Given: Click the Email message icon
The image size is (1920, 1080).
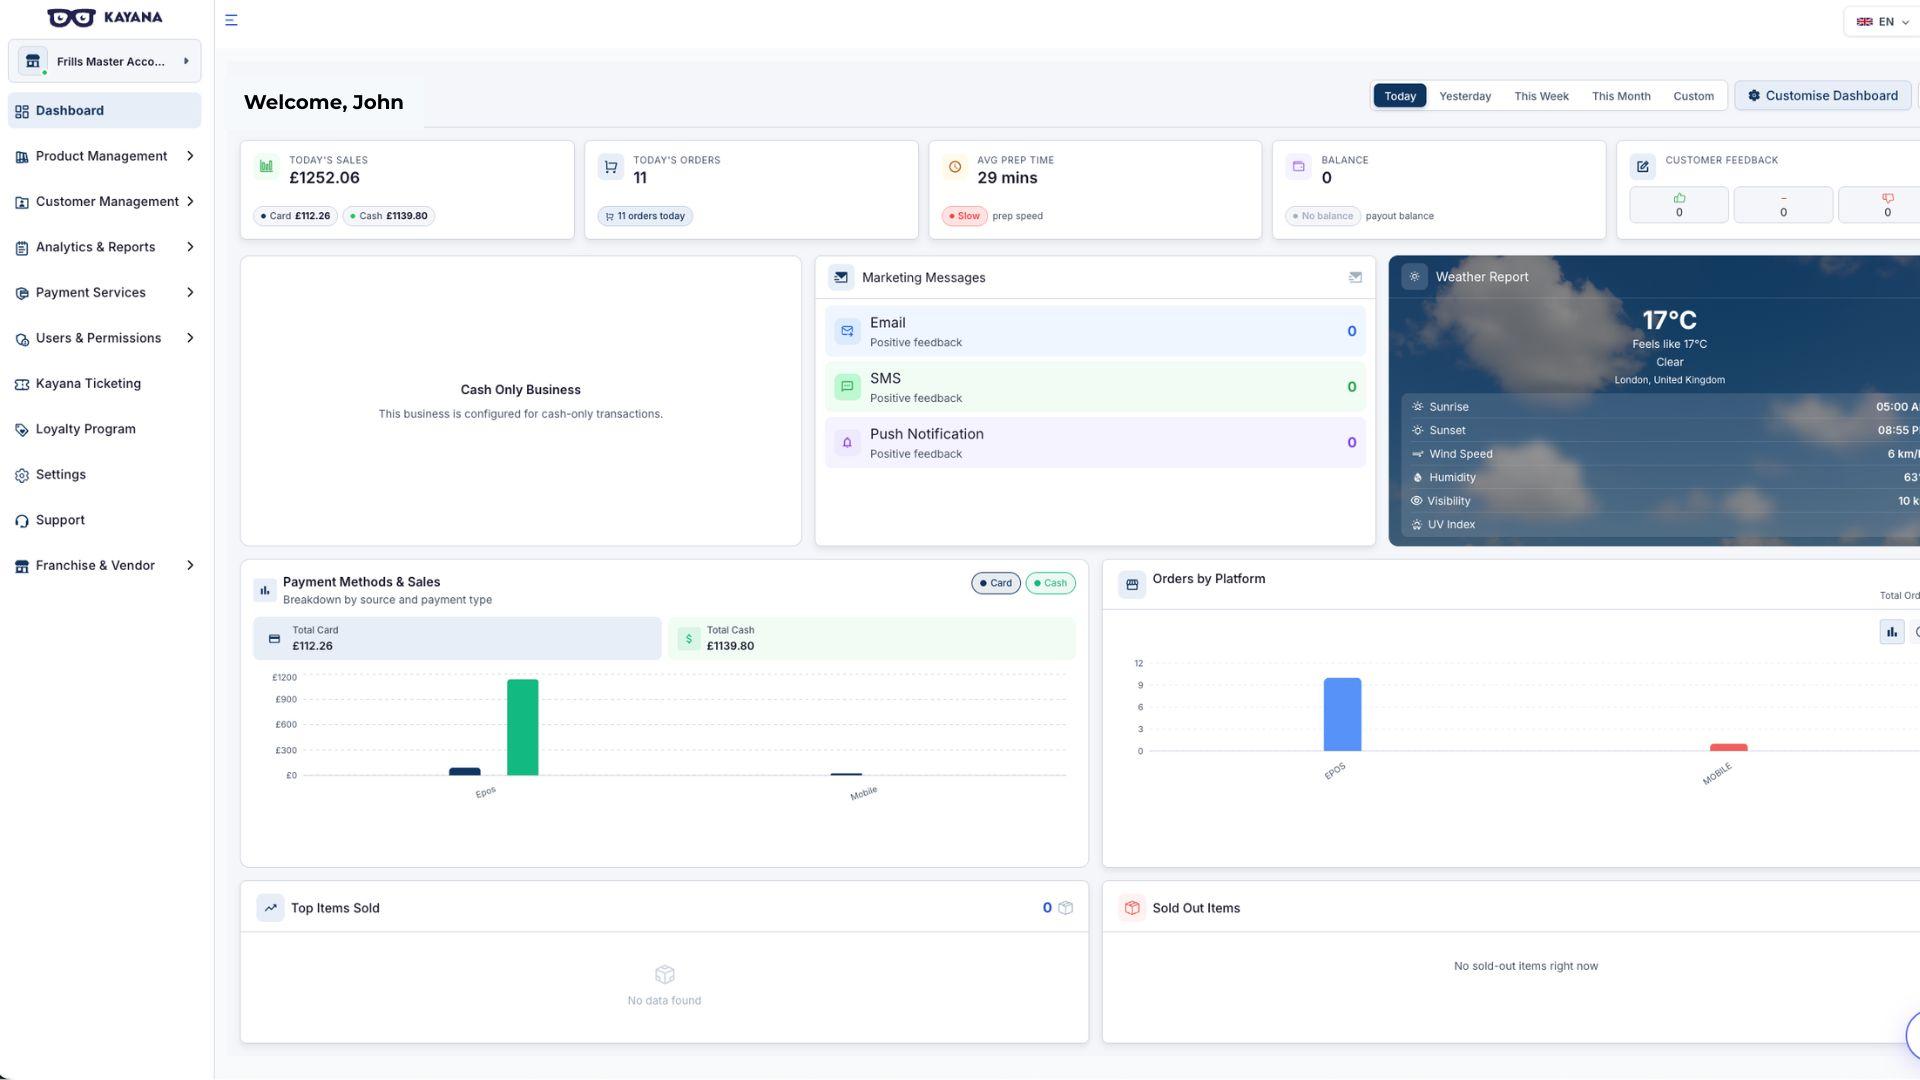Looking at the screenshot, I should pyautogui.click(x=847, y=331).
